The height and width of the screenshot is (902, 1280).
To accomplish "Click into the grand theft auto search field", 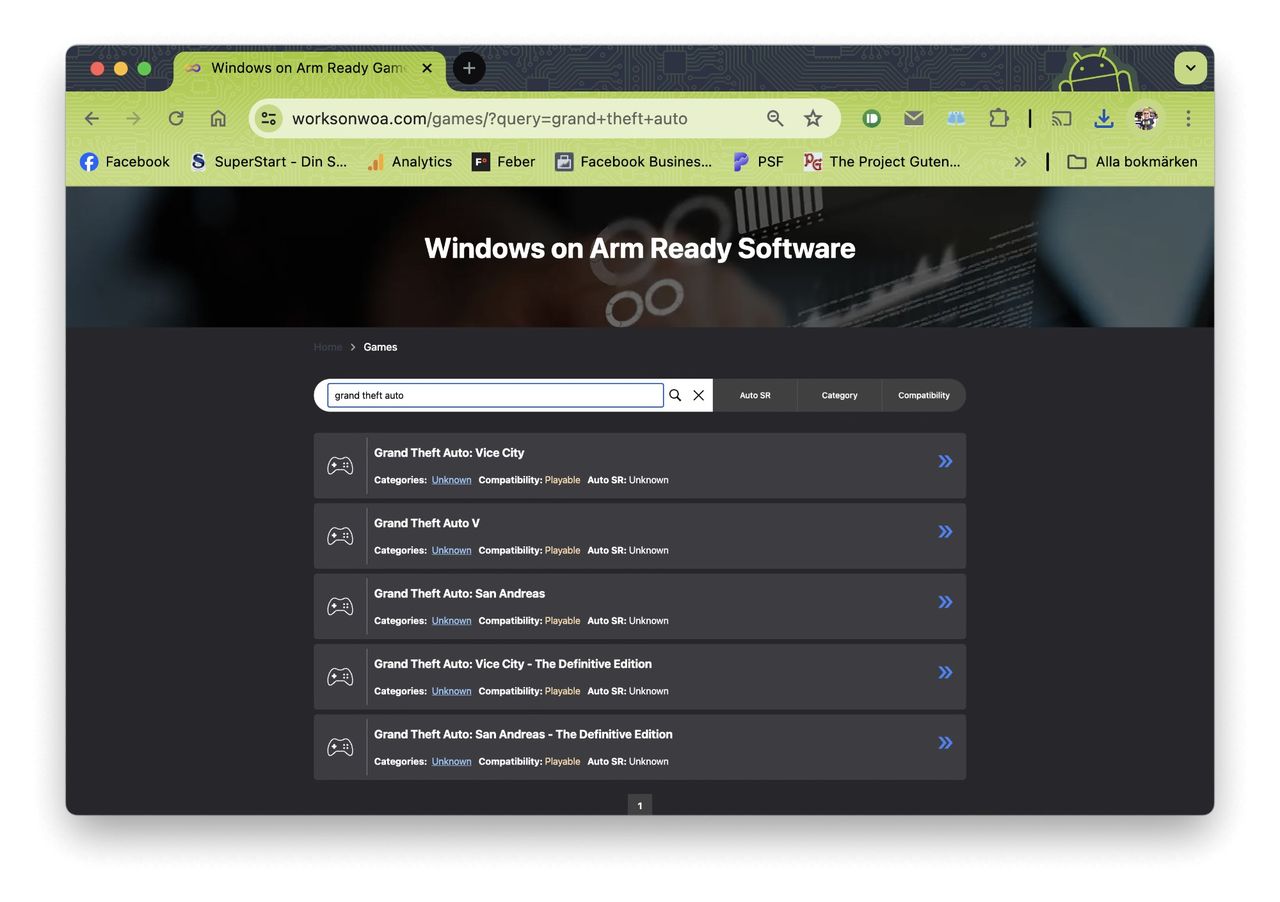I will pyautogui.click(x=495, y=395).
